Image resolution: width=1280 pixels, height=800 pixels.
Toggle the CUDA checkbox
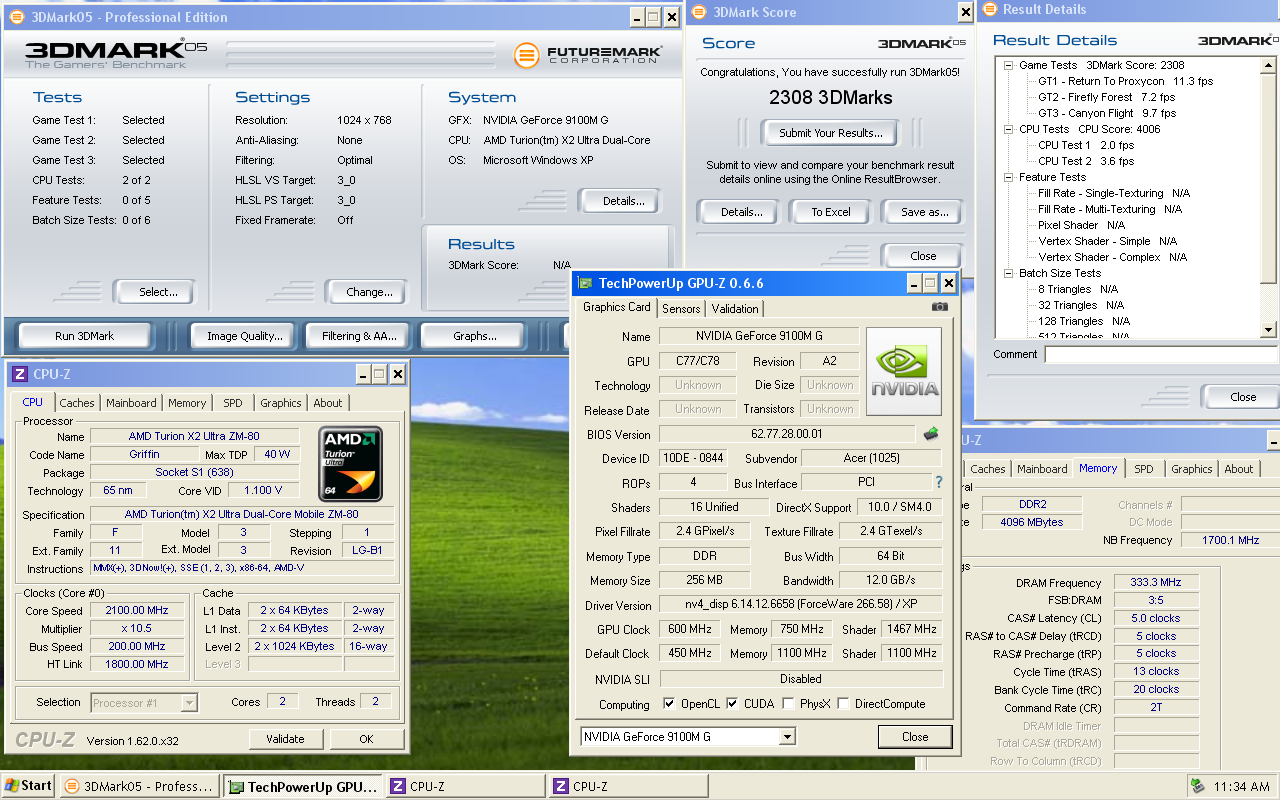732,704
